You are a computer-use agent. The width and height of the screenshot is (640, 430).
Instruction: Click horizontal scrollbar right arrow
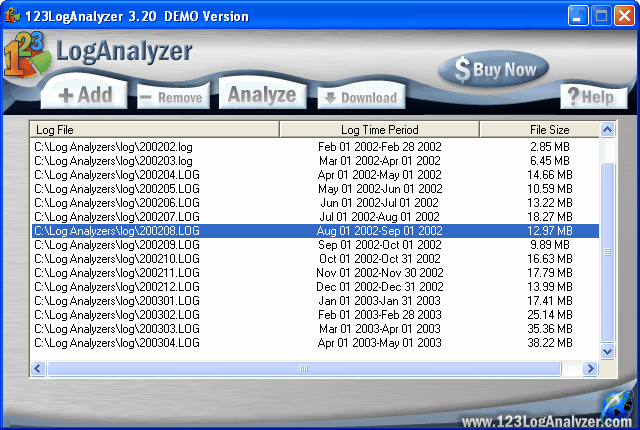[x=590, y=368]
